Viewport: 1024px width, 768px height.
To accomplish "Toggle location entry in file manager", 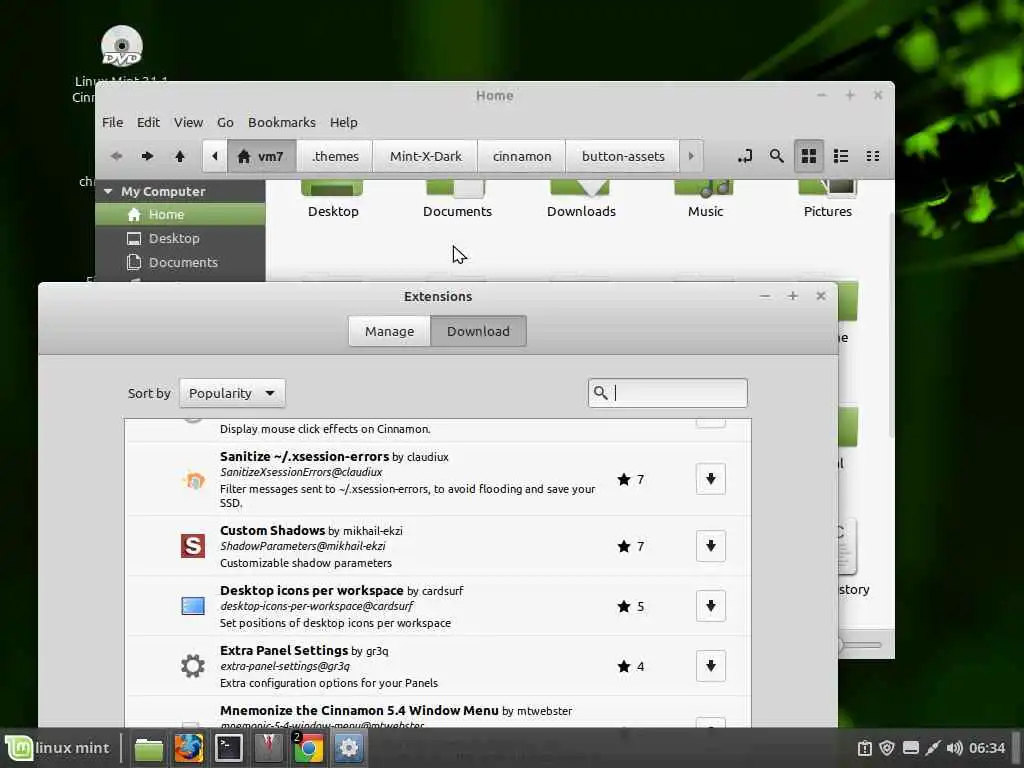I will [x=744, y=156].
